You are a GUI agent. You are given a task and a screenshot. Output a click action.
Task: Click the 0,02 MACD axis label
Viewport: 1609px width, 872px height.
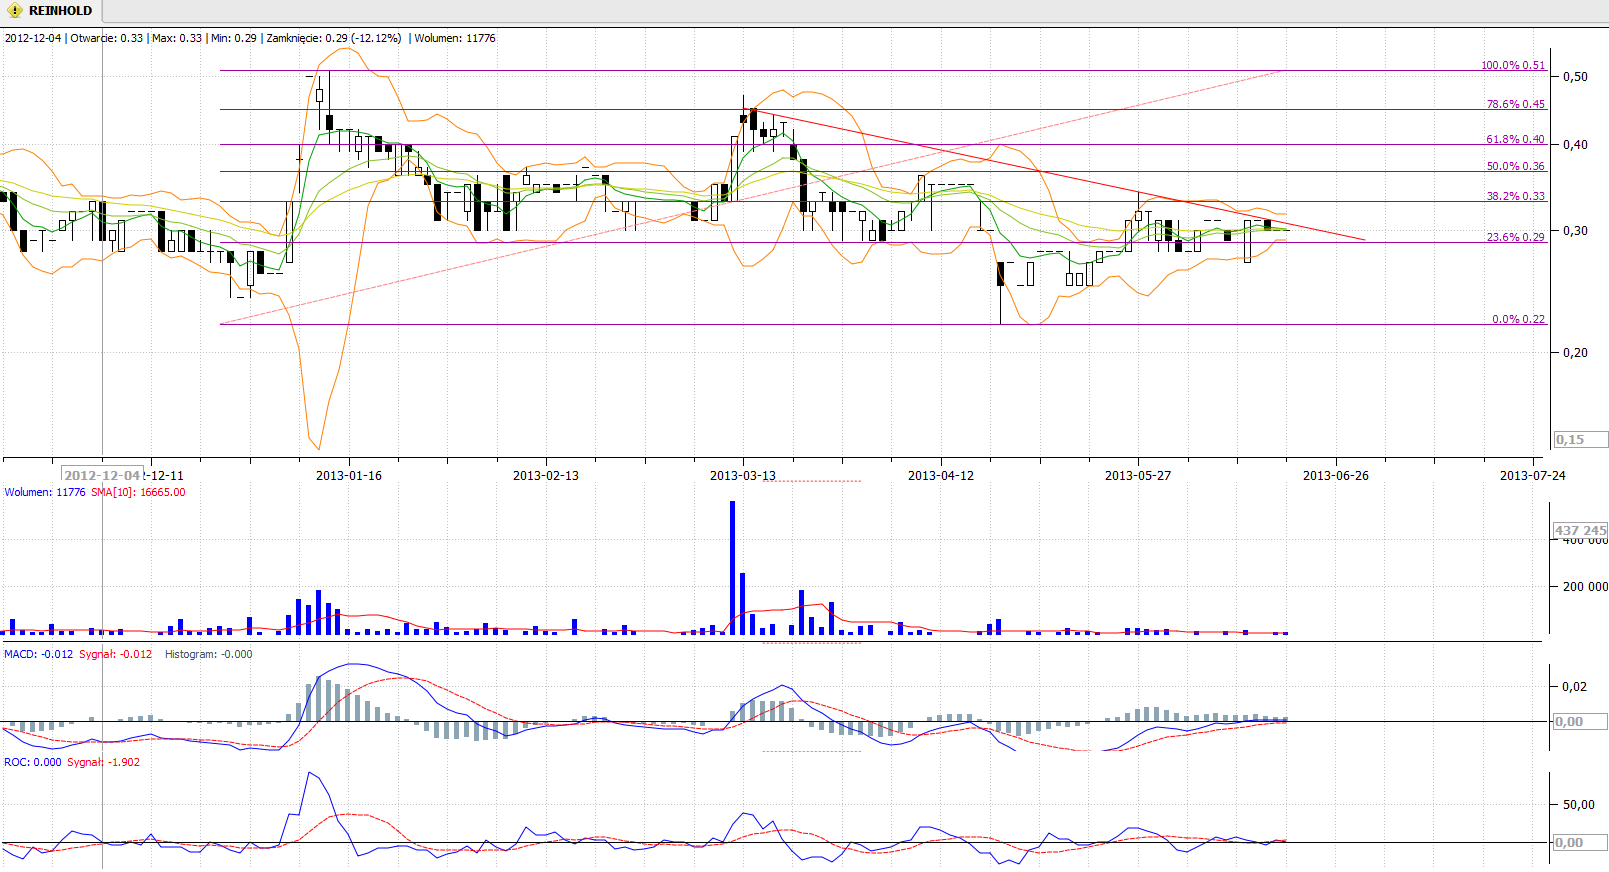pos(1575,686)
